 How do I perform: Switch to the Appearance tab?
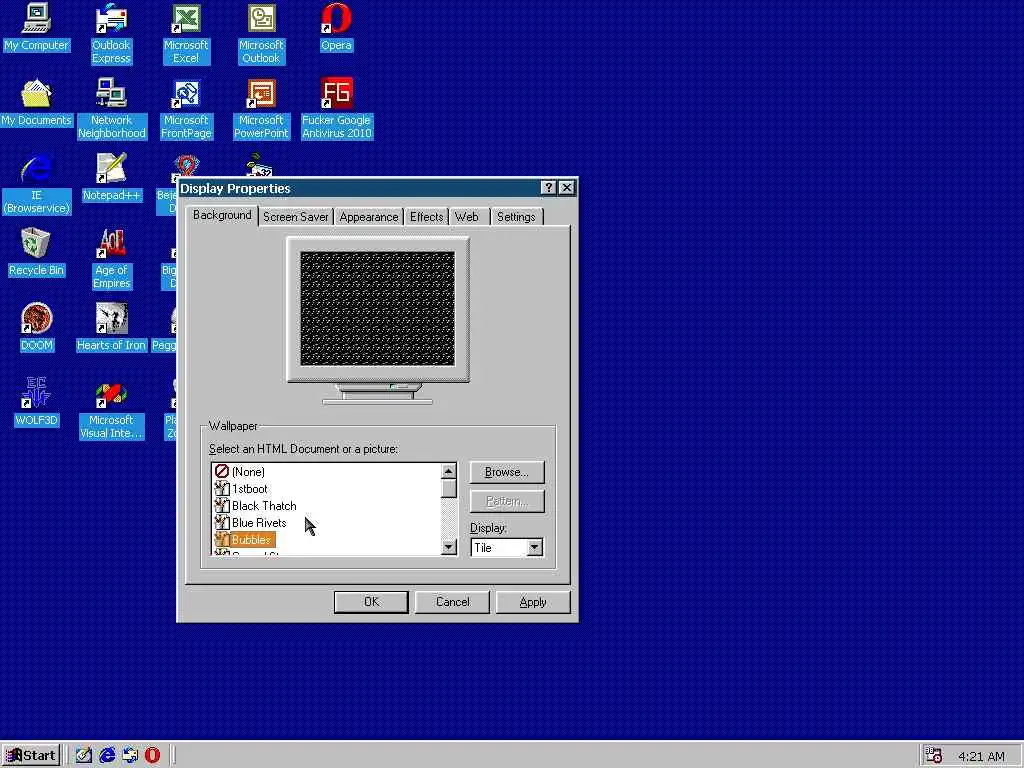(x=368, y=217)
